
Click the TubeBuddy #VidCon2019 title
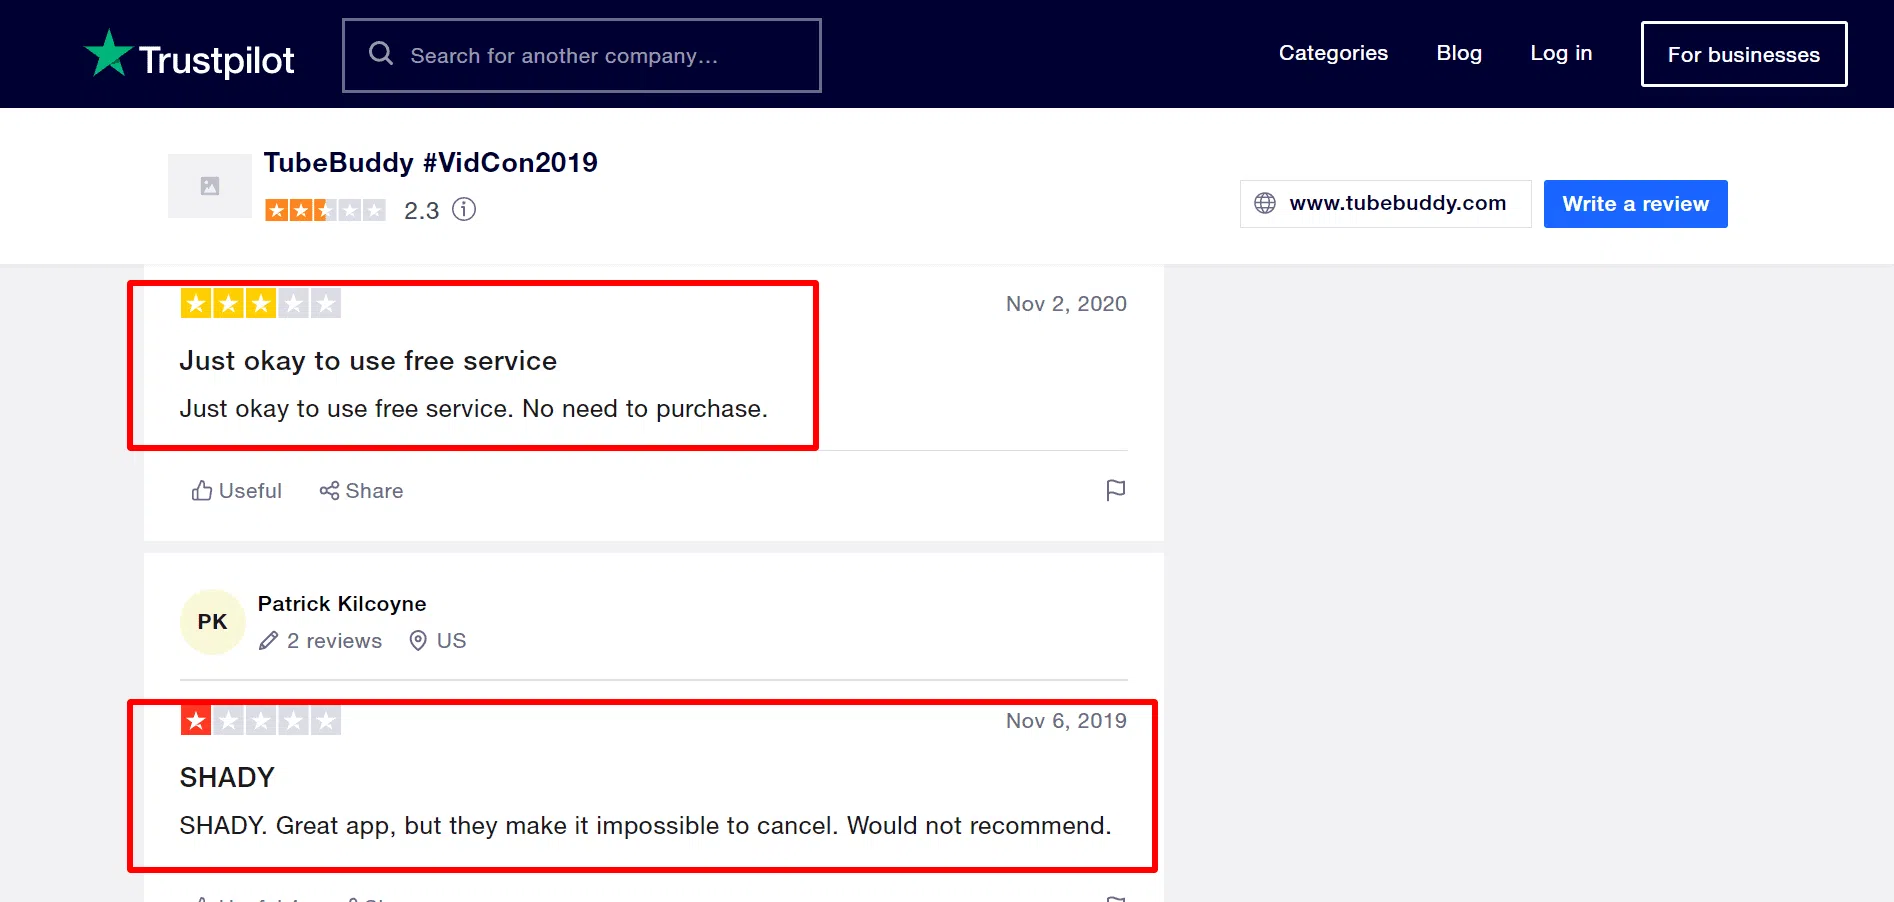(x=431, y=162)
